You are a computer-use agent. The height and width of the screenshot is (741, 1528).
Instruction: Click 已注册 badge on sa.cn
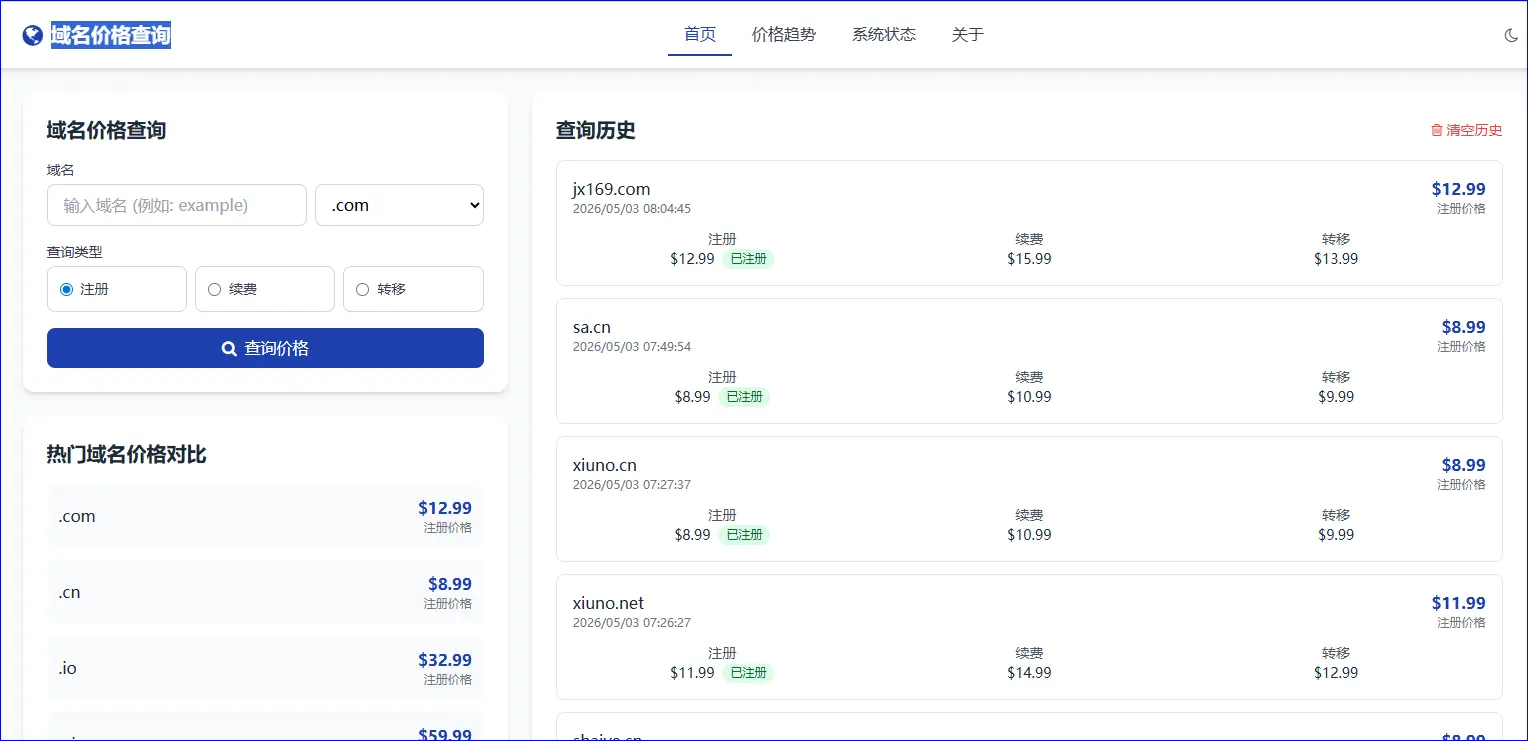coord(744,397)
